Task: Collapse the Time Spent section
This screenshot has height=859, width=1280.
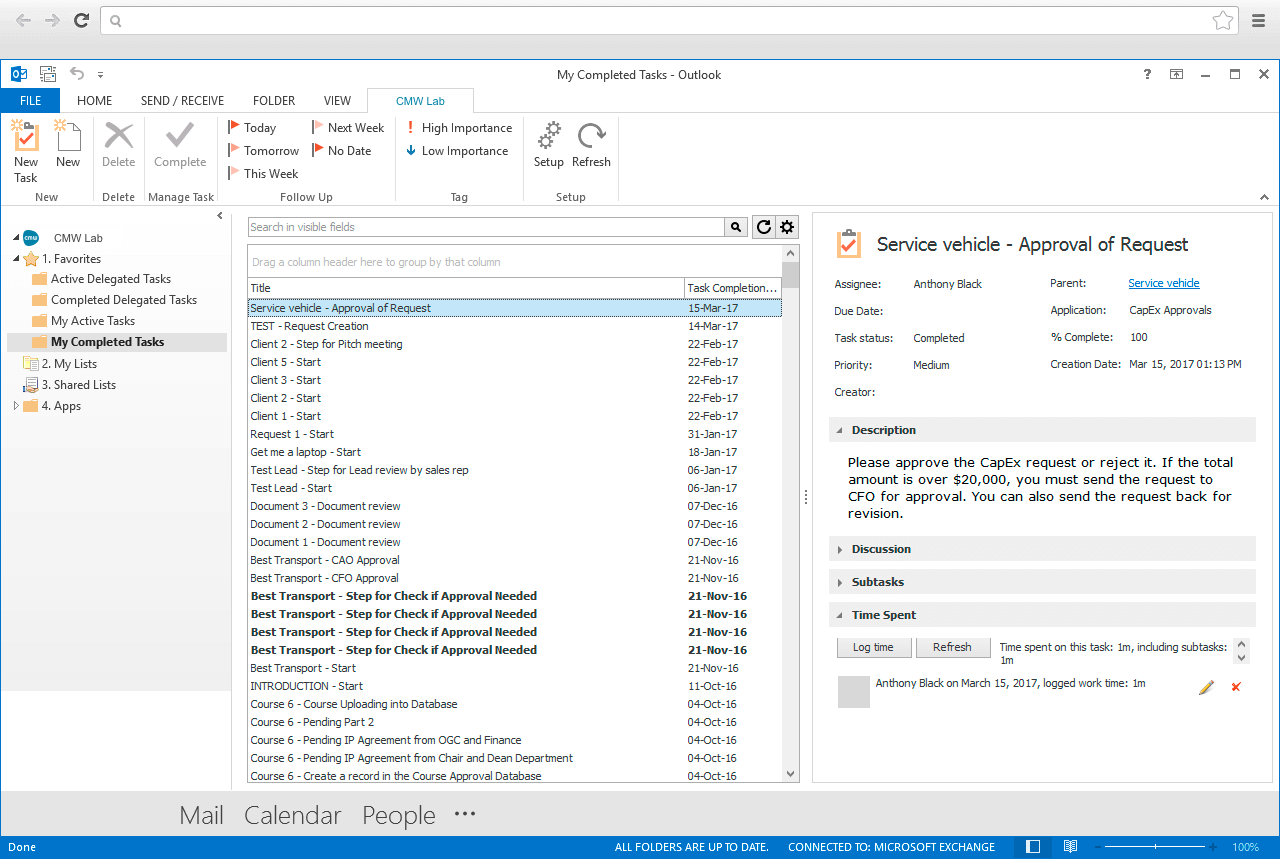Action: click(839, 615)
